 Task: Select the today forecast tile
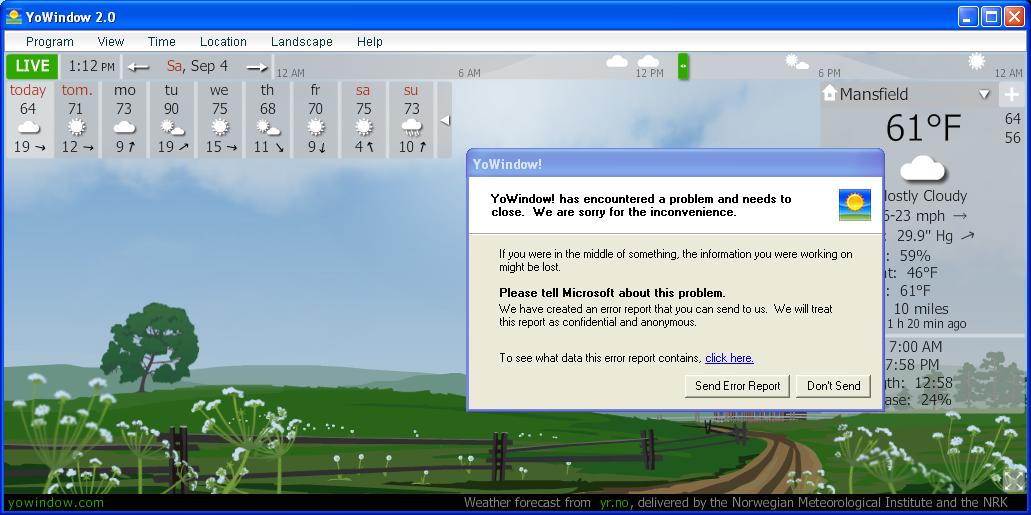point(28,119)
